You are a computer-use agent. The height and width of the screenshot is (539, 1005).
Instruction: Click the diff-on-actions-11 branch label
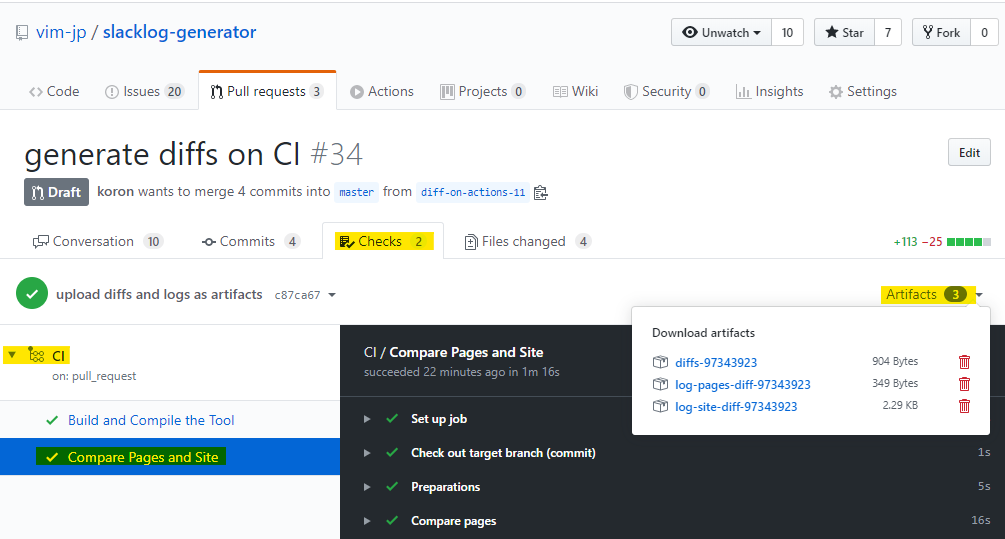click(x=473, y=192)
